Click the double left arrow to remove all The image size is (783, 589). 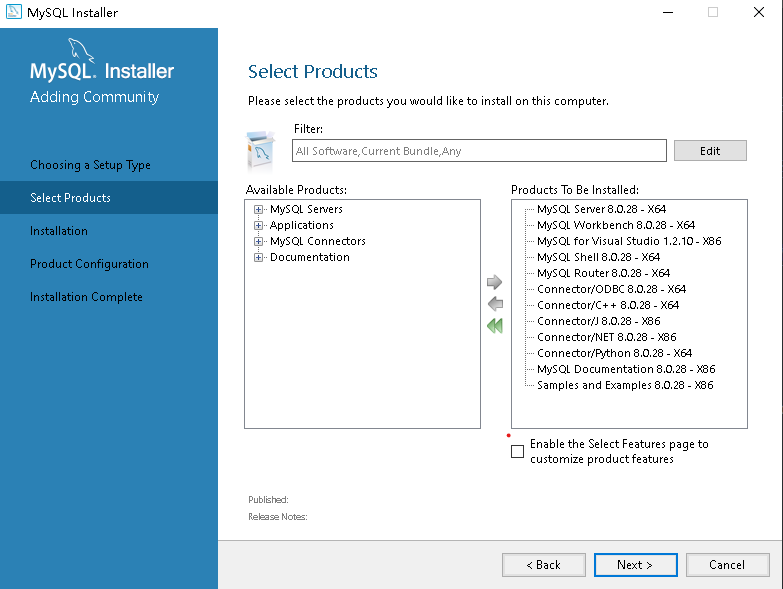pos(494,326)
